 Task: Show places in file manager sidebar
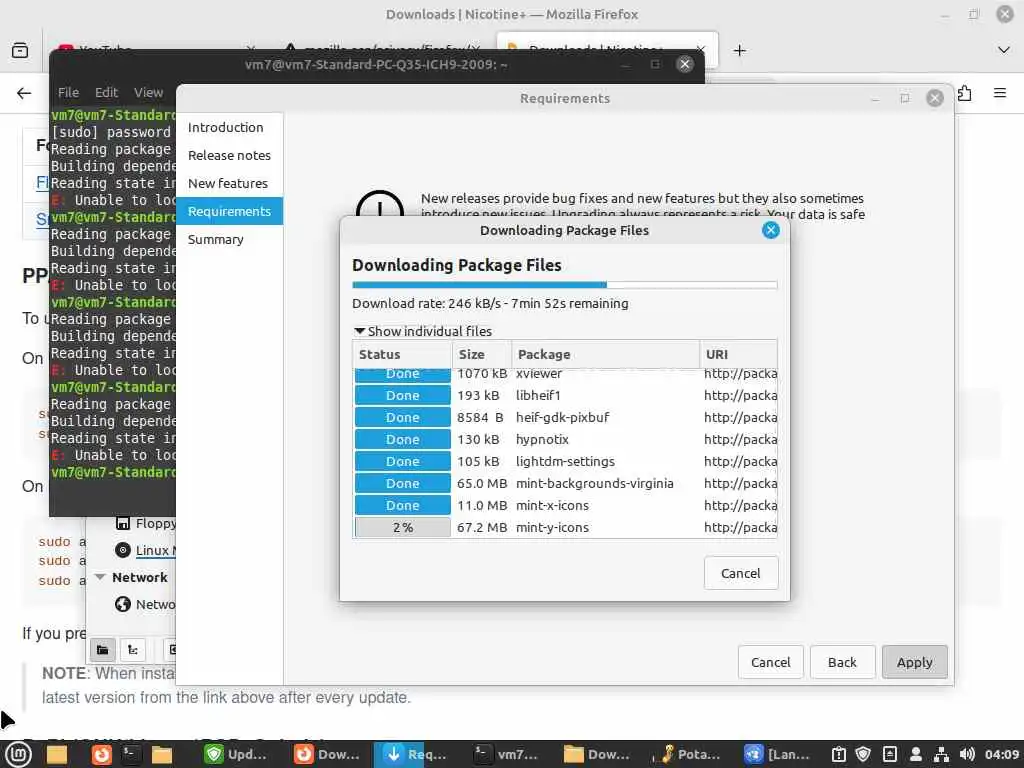[103, 649]
